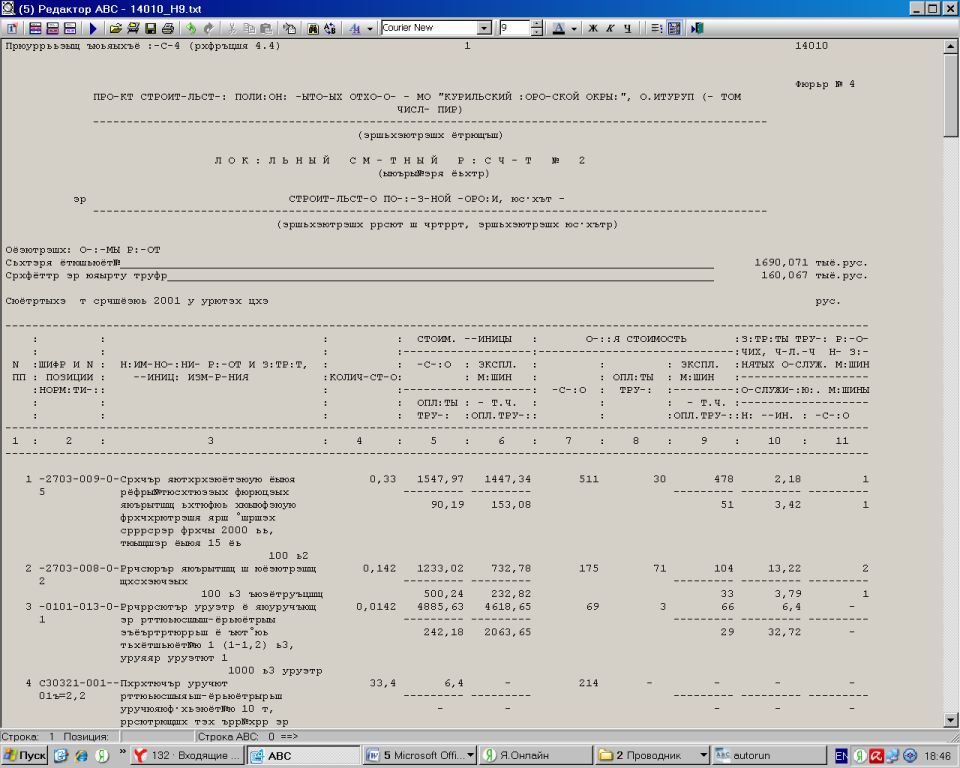Select the first table layout icon

tap(36, 28)
